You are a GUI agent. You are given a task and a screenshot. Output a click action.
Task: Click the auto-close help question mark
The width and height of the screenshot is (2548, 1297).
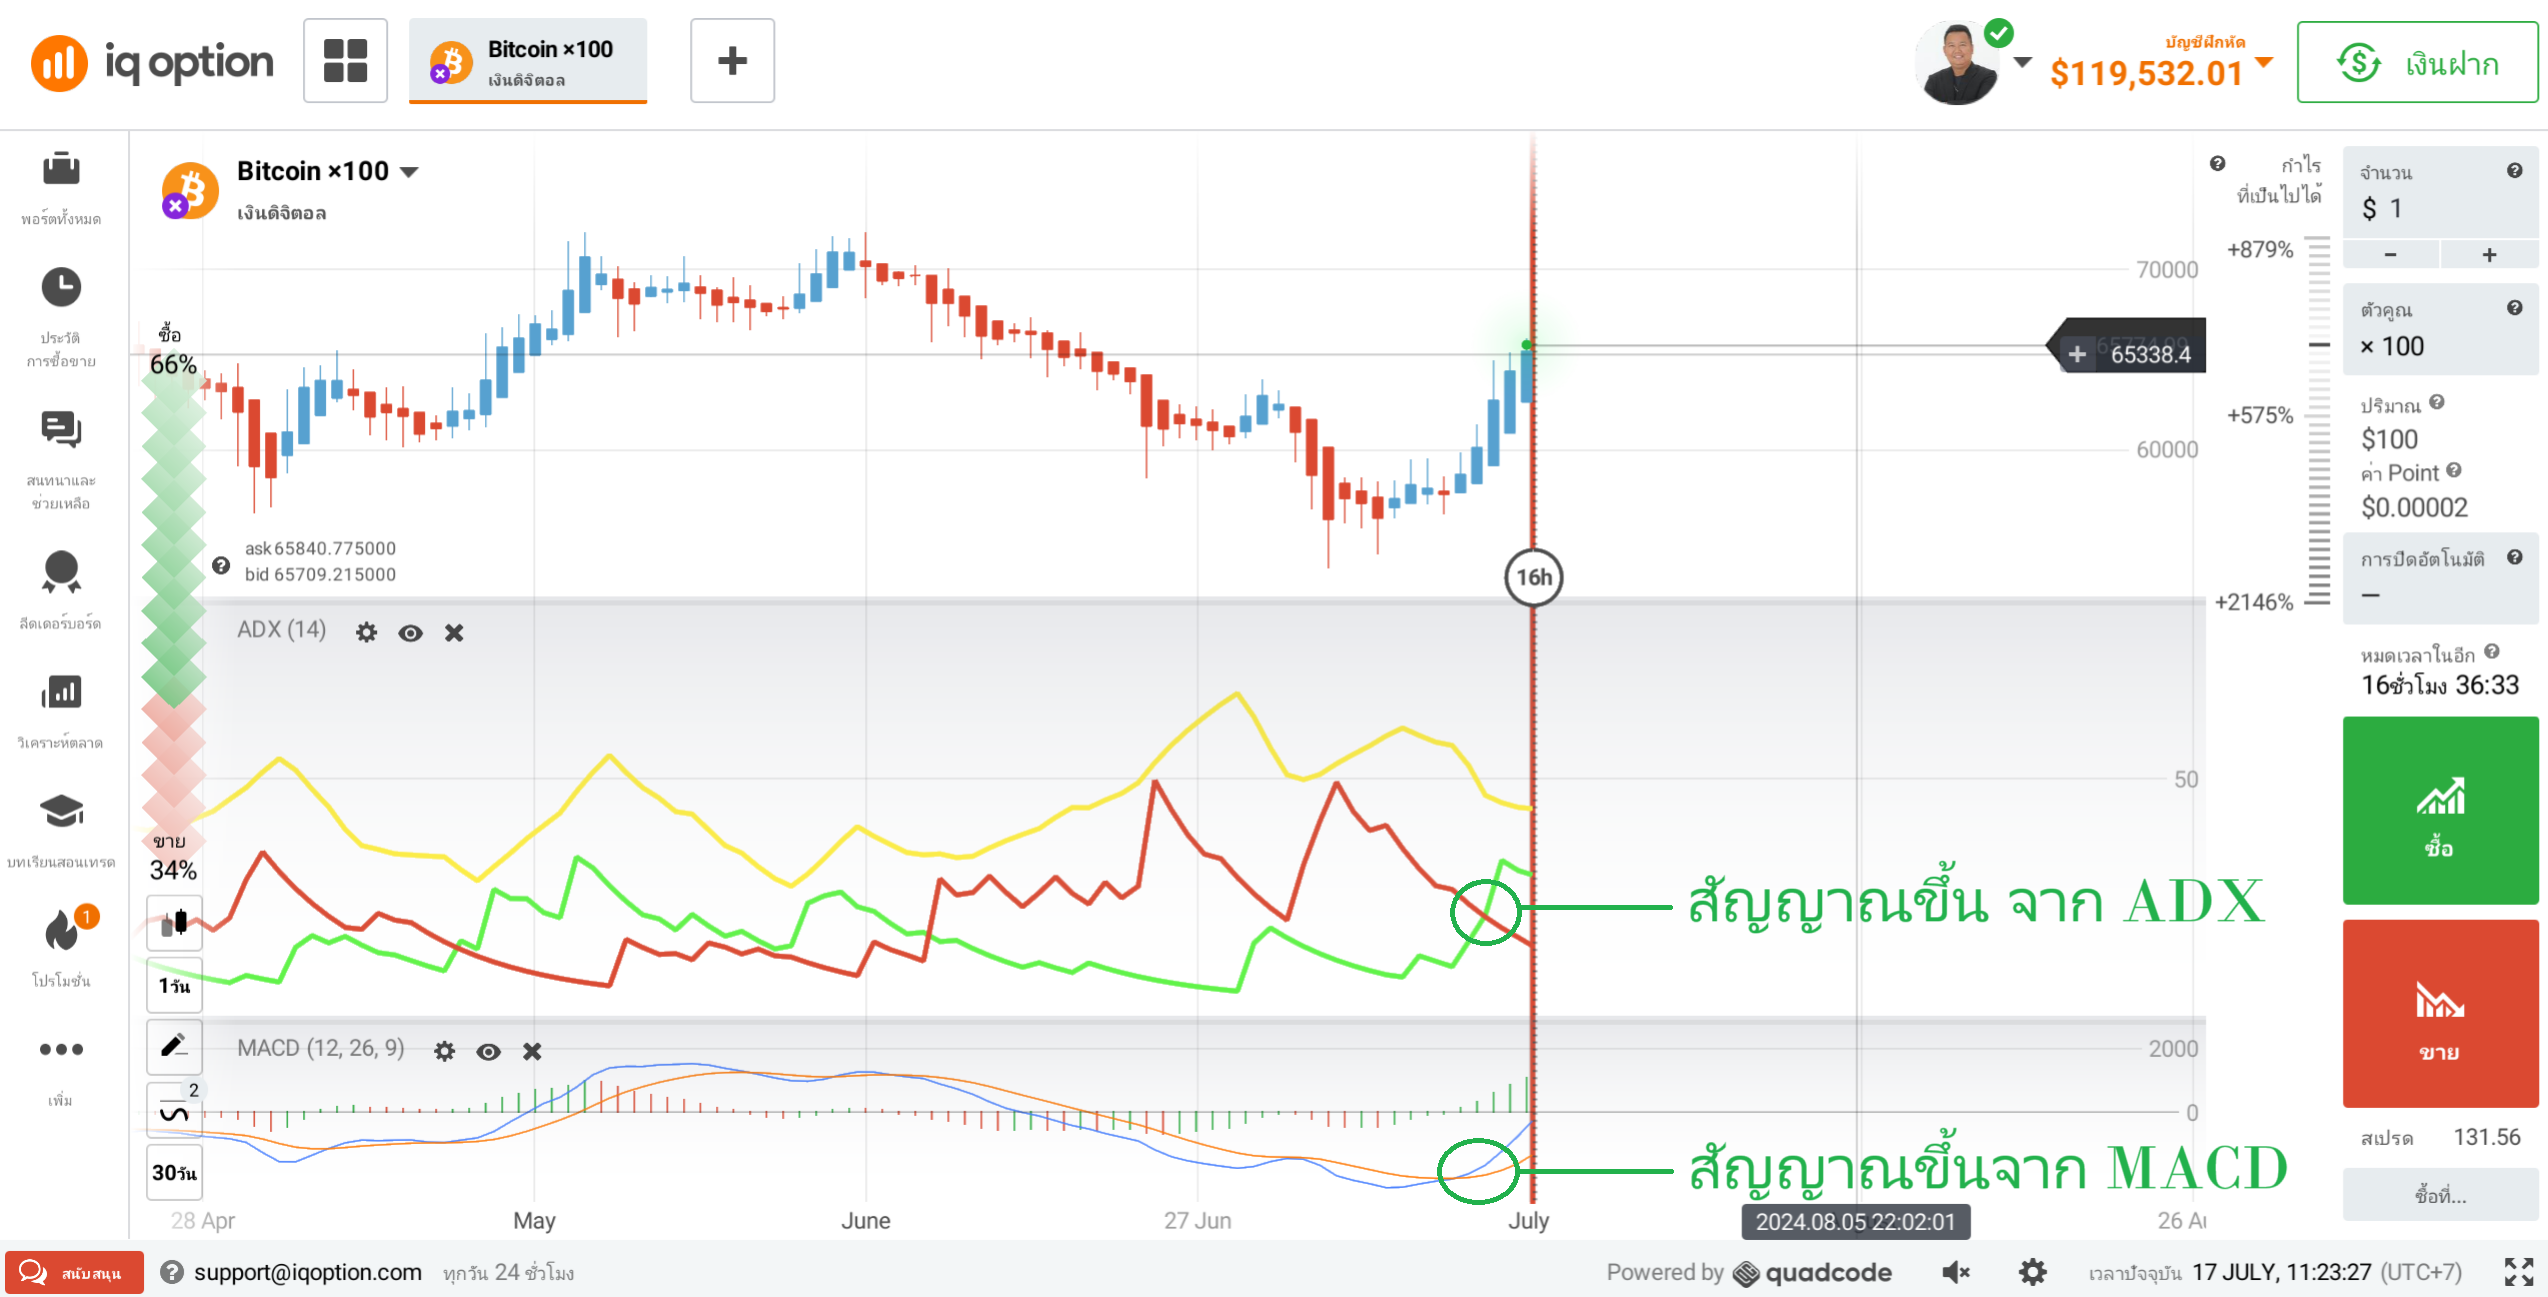coord(2514,557)
